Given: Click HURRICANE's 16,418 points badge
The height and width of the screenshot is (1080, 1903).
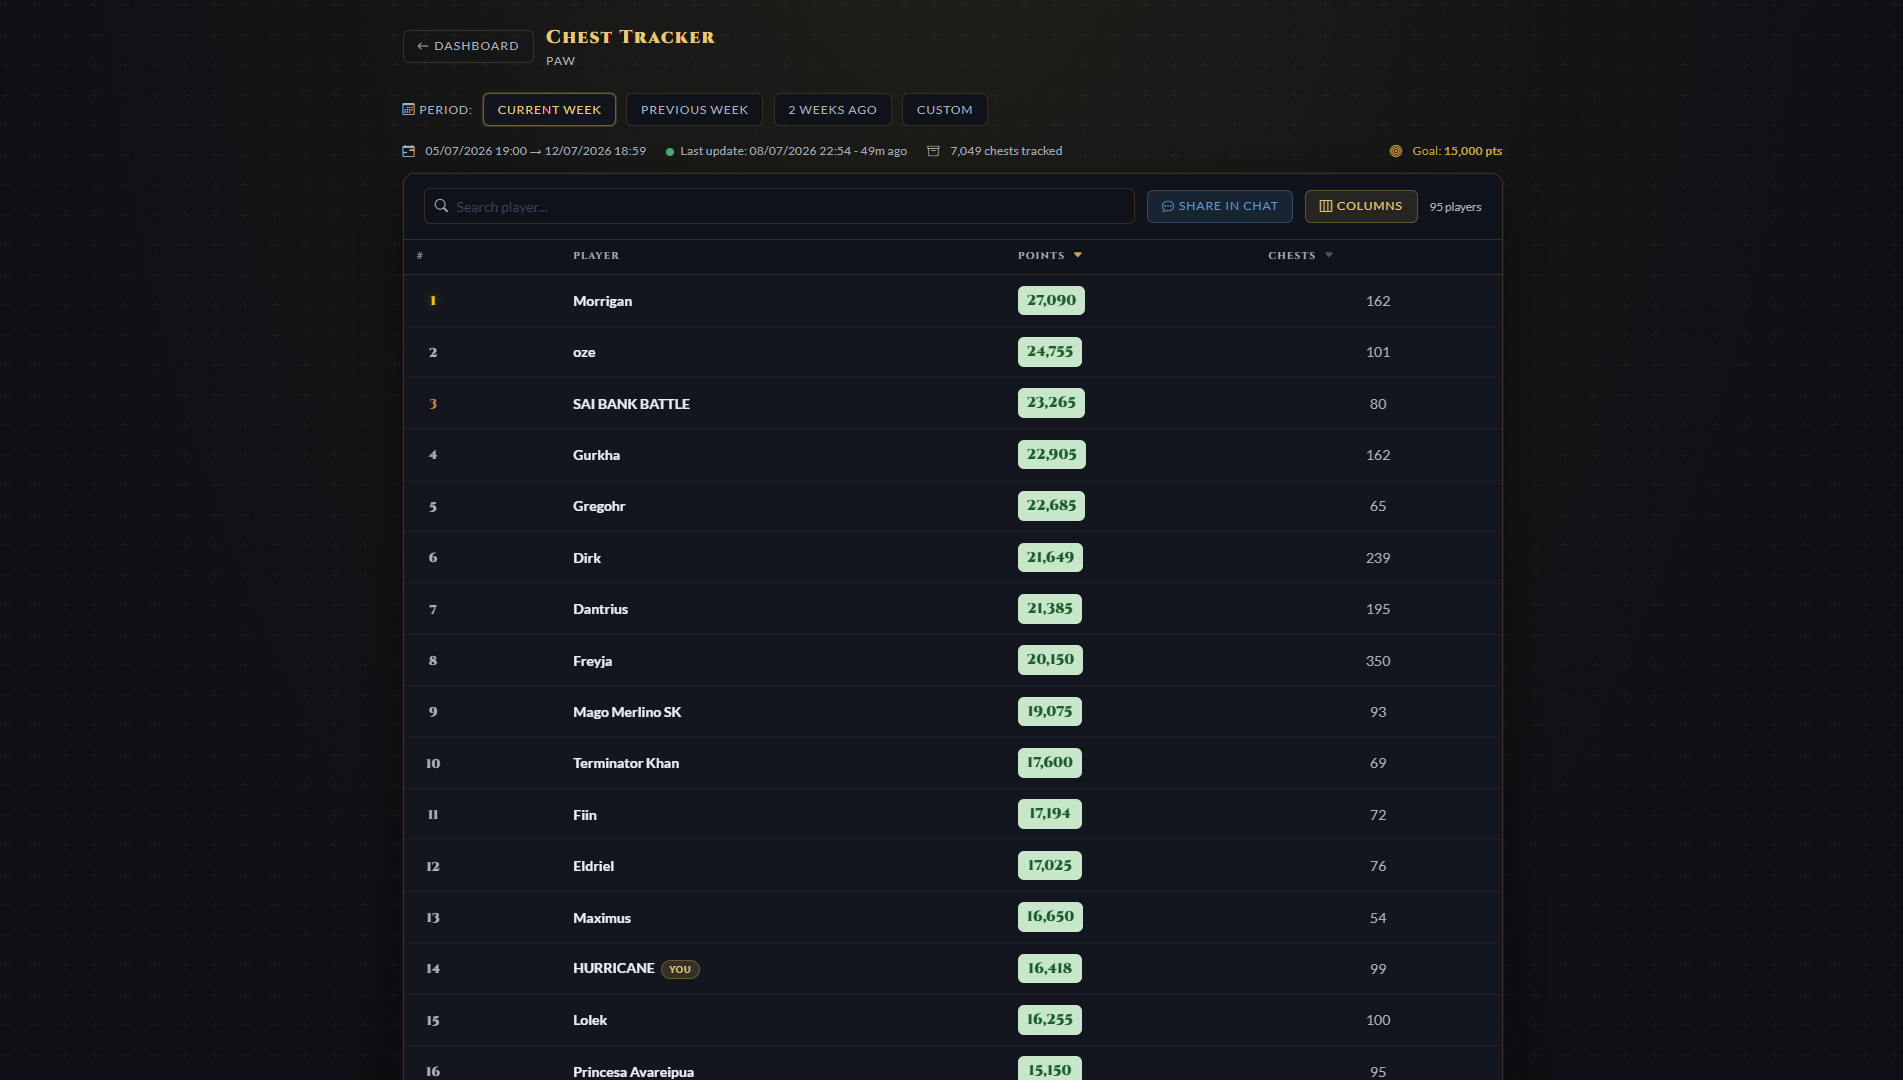Looking at the screenshot, I should tap(1049, 968).
